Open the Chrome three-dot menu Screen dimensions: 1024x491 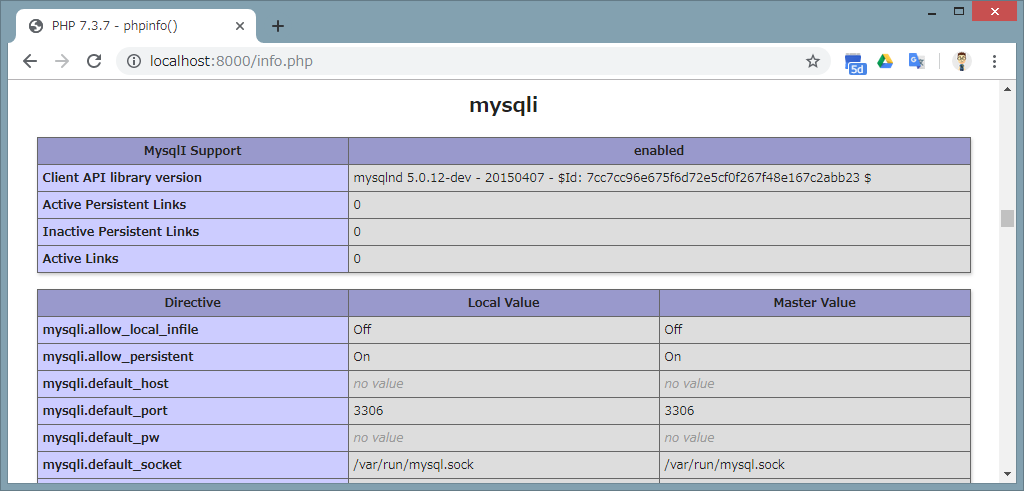point(994,61)
